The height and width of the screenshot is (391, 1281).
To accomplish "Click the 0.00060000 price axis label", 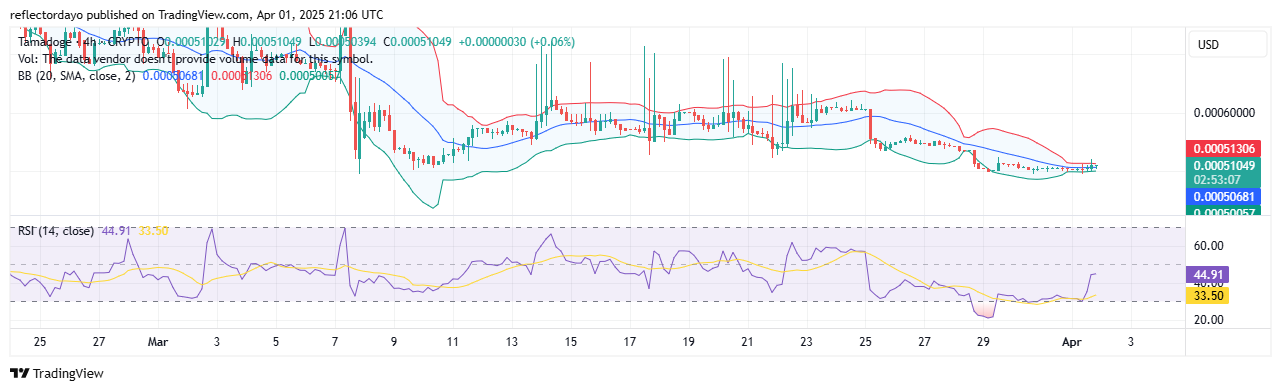I will [x=1224, y=113].
